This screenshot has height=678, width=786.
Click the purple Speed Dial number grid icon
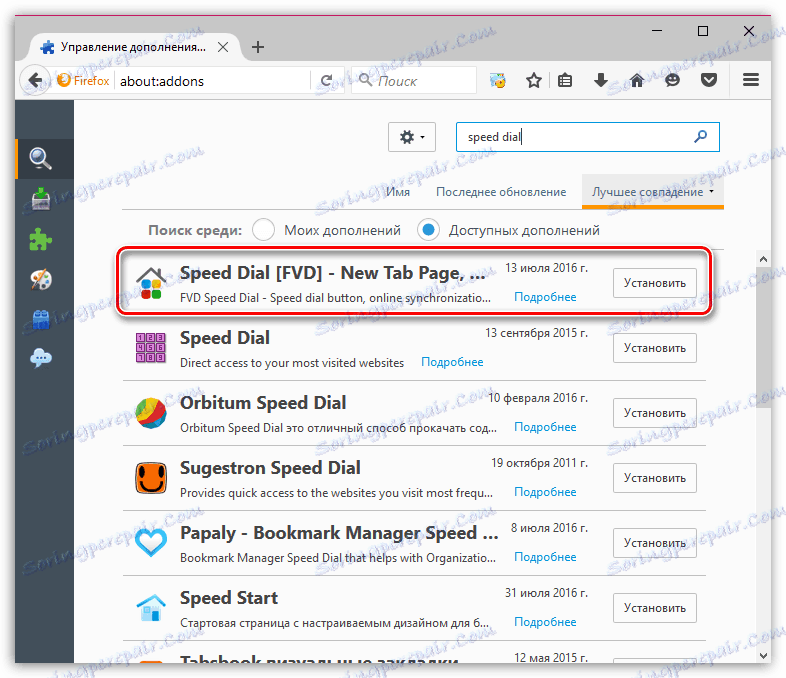coord(150,347)
